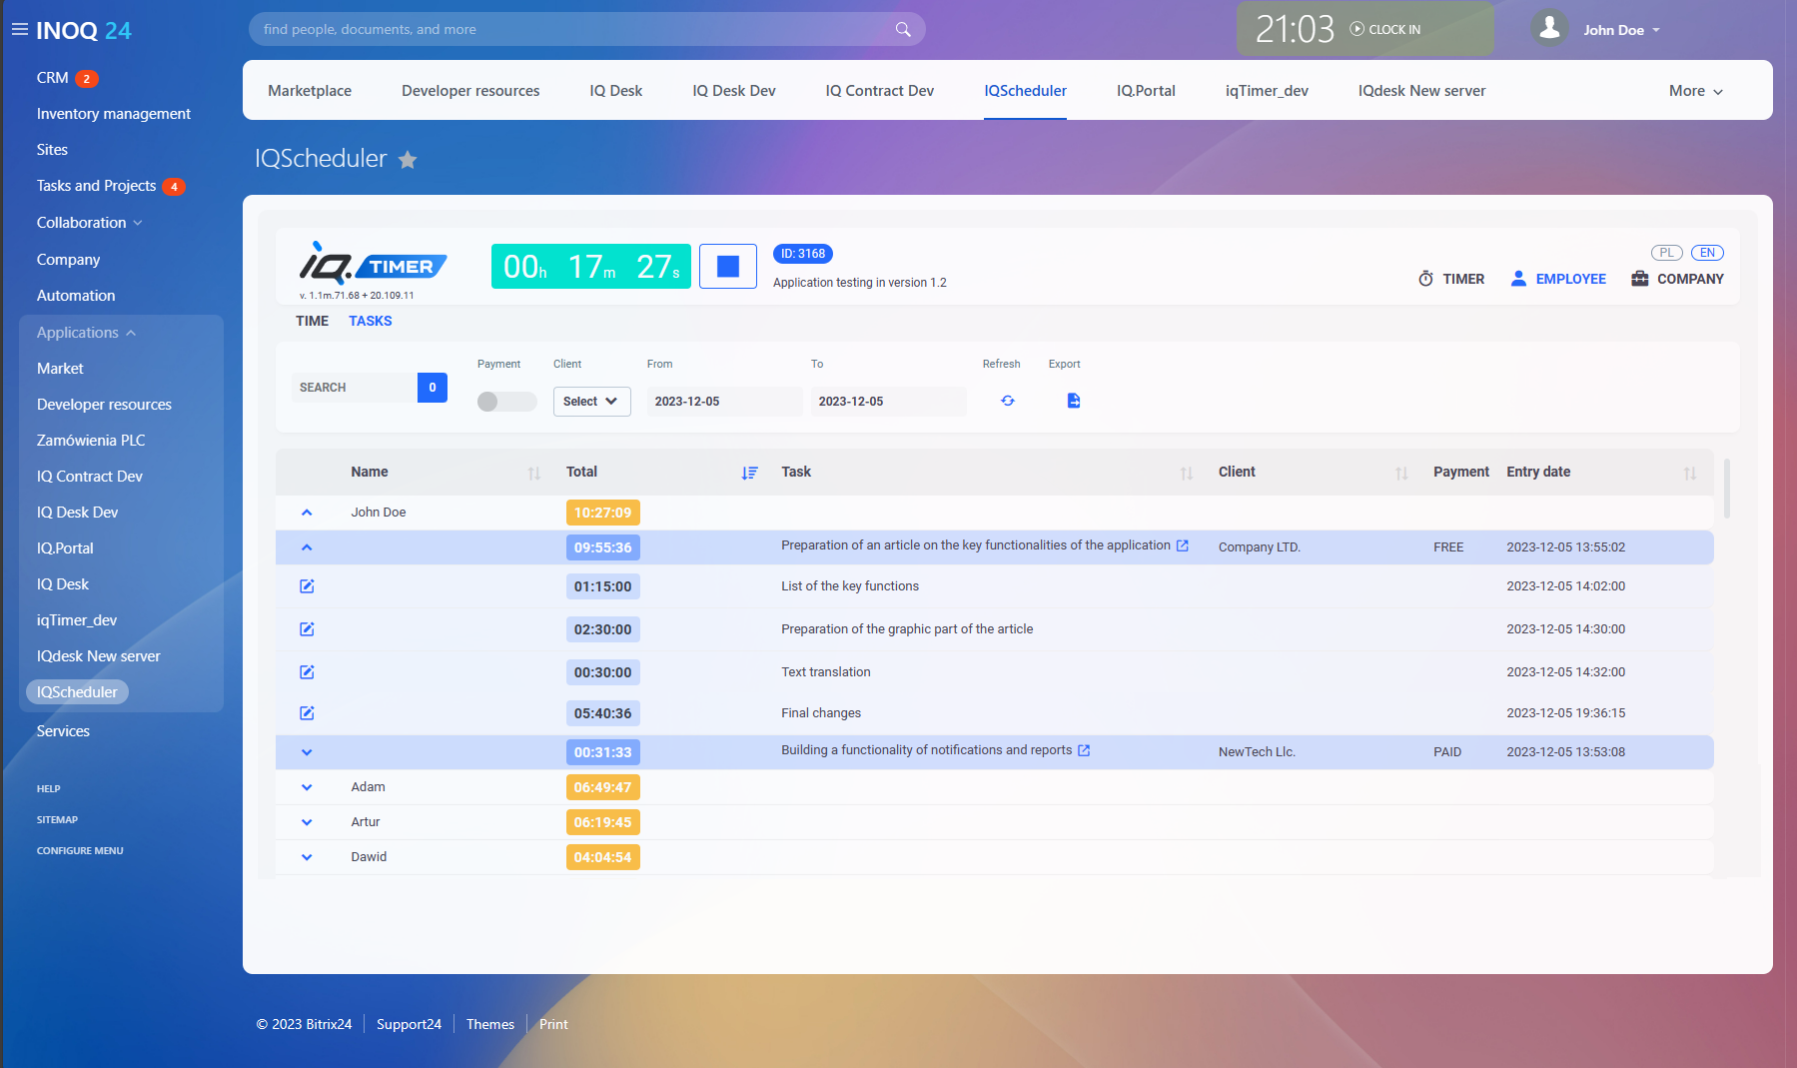This screenshot has height=1068, width=1797.
Task: Open Inventory management in the sidebar
Action: coord(114,114)
